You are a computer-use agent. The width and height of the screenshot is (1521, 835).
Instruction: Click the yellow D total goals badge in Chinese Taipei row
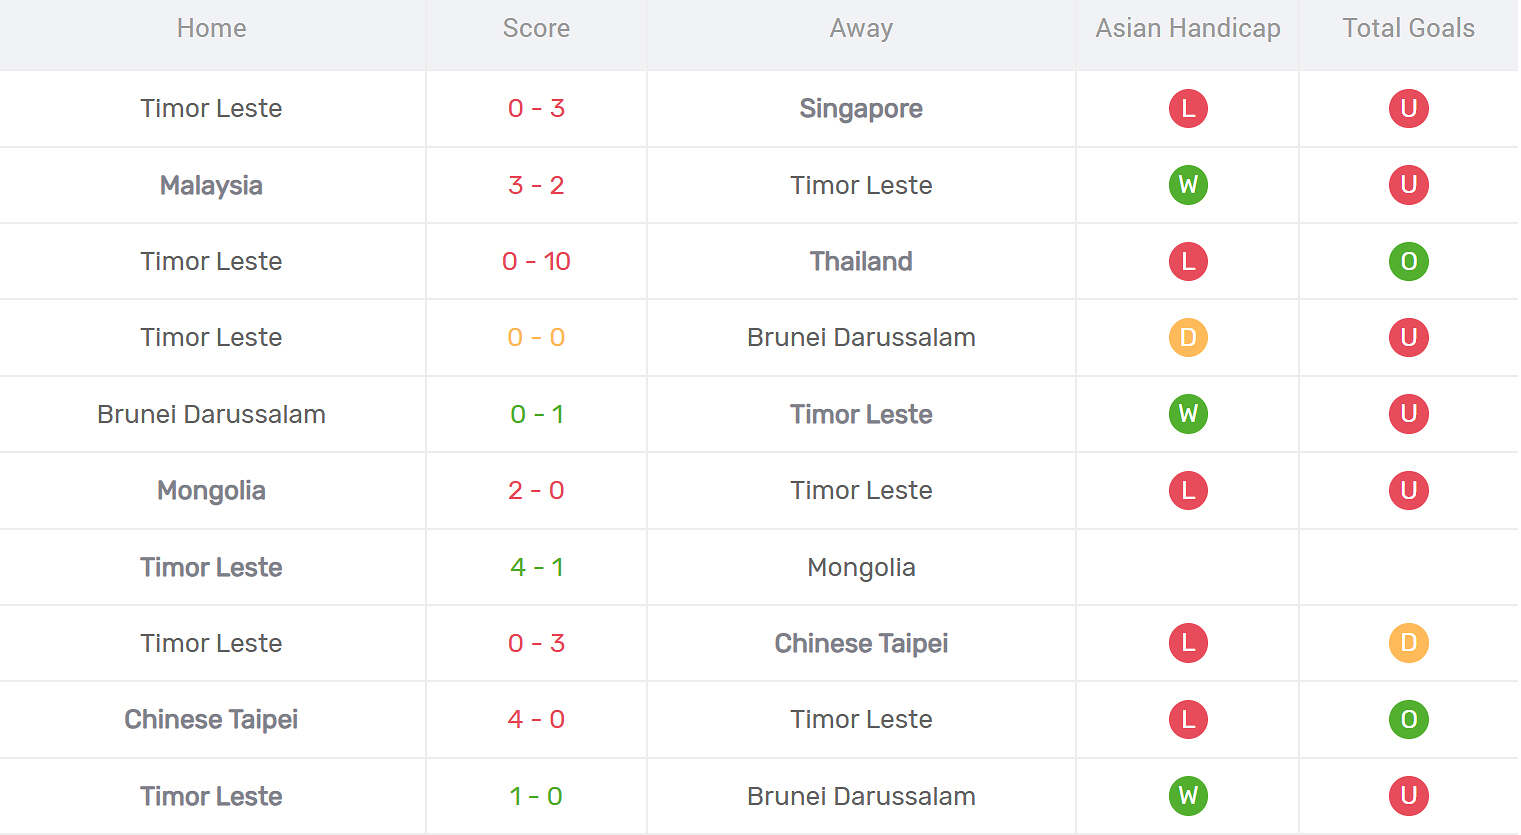pos(1408,643)
